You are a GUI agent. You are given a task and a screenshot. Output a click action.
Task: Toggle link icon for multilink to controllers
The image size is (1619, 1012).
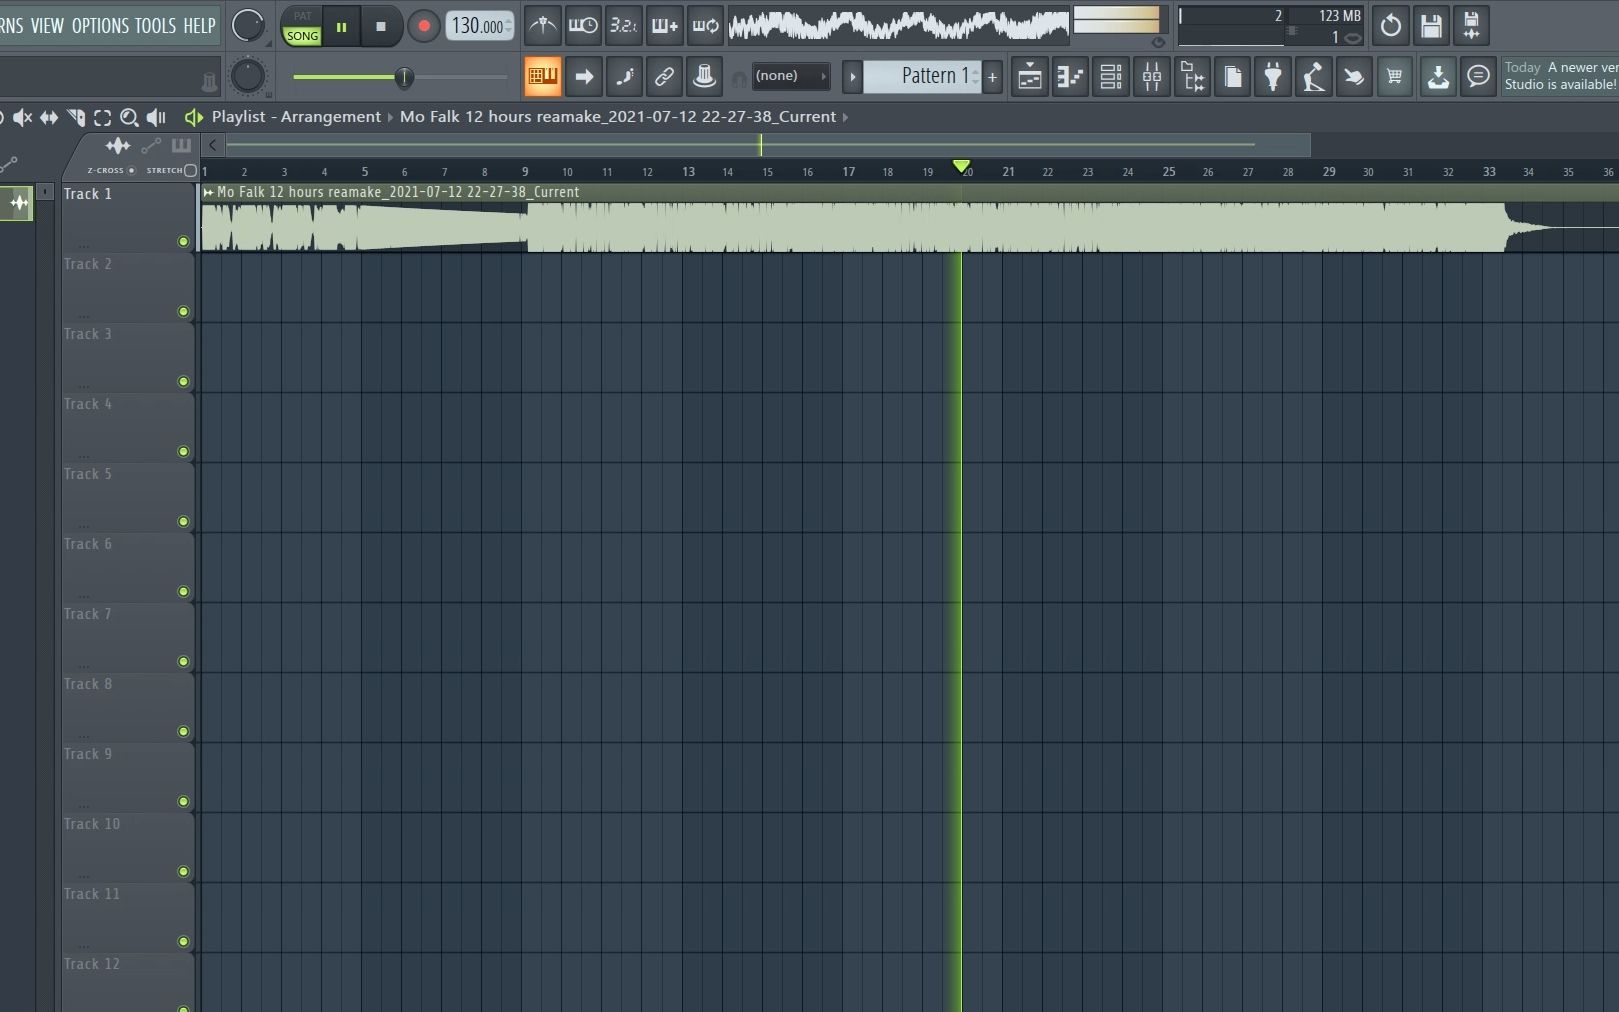point(664,76)
